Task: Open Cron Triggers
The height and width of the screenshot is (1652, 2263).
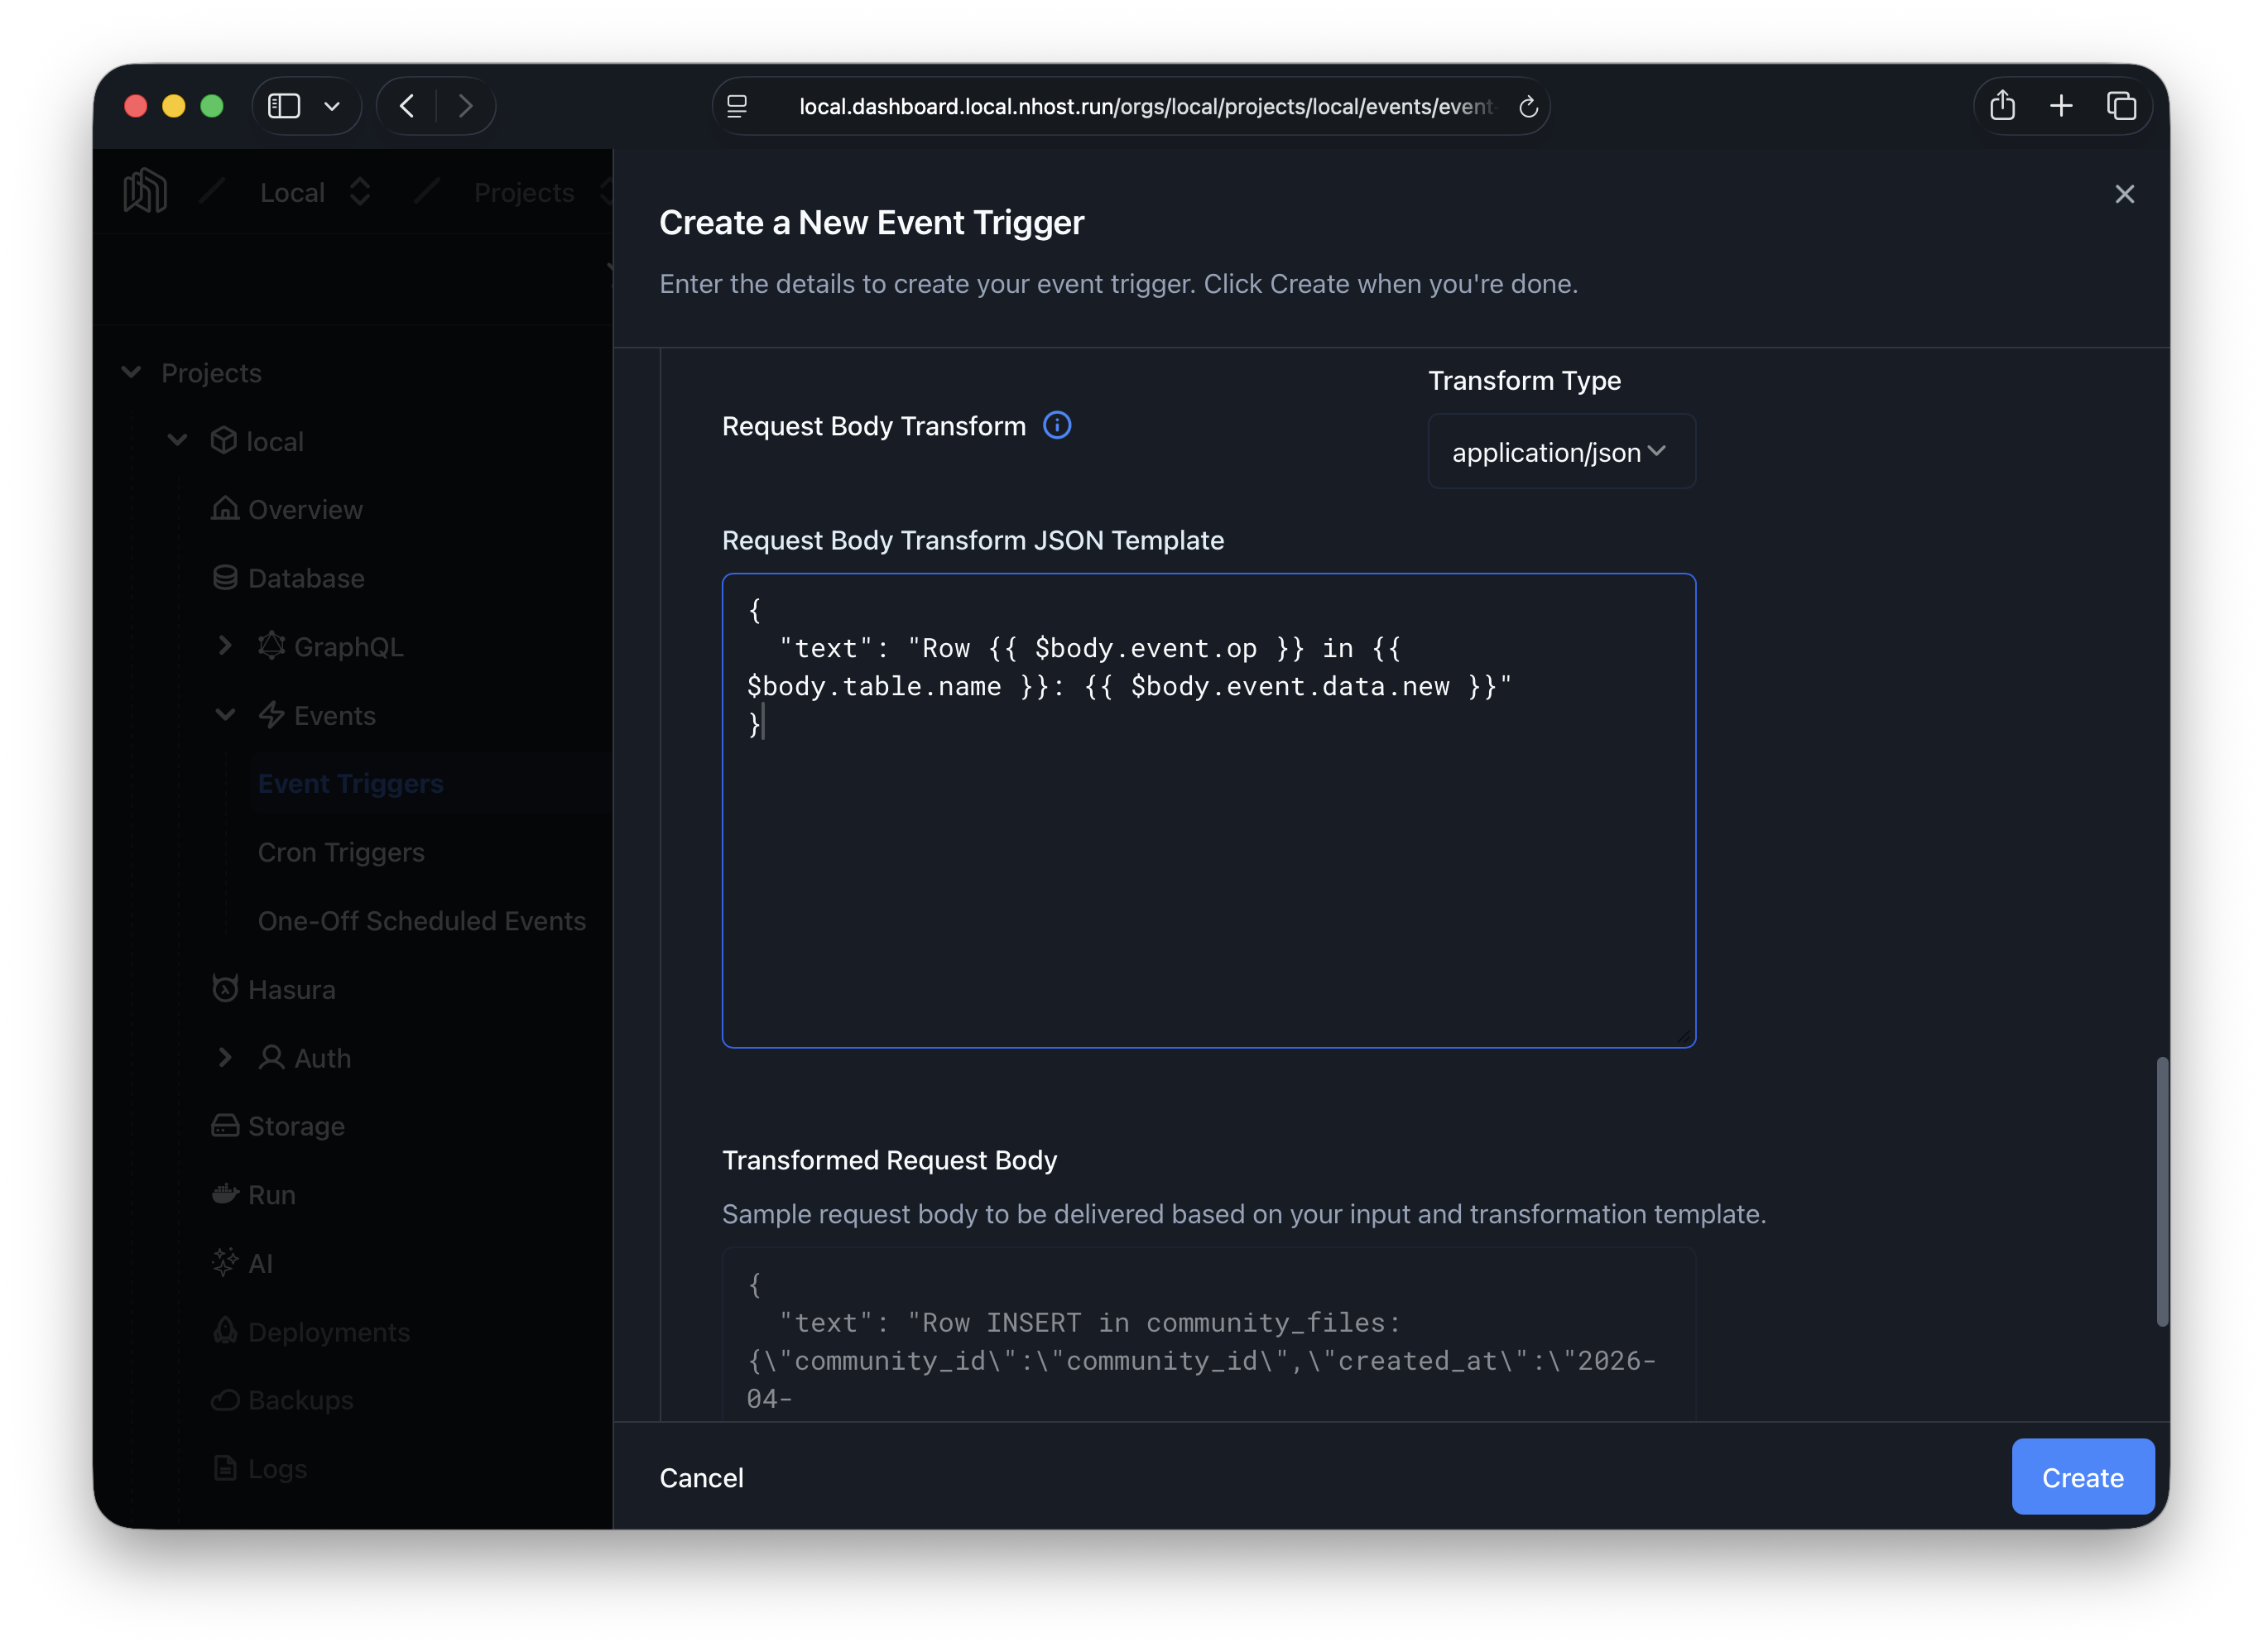Action: [x=341, y=852]
